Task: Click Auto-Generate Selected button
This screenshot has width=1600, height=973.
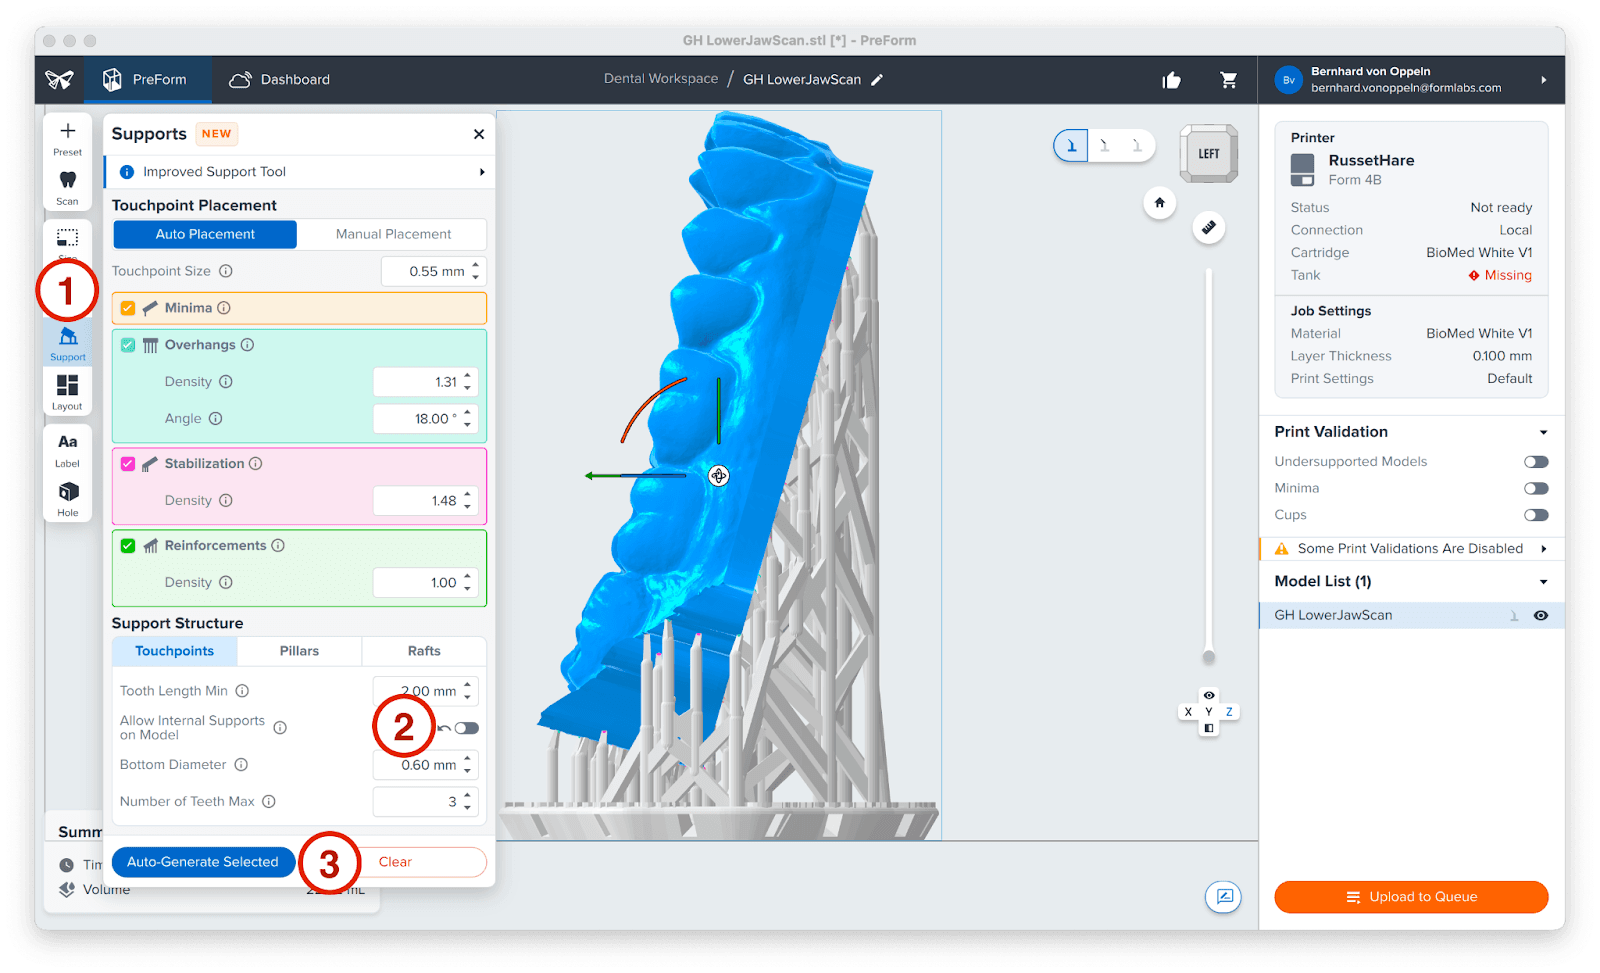Action: click(x=203, y=862)
